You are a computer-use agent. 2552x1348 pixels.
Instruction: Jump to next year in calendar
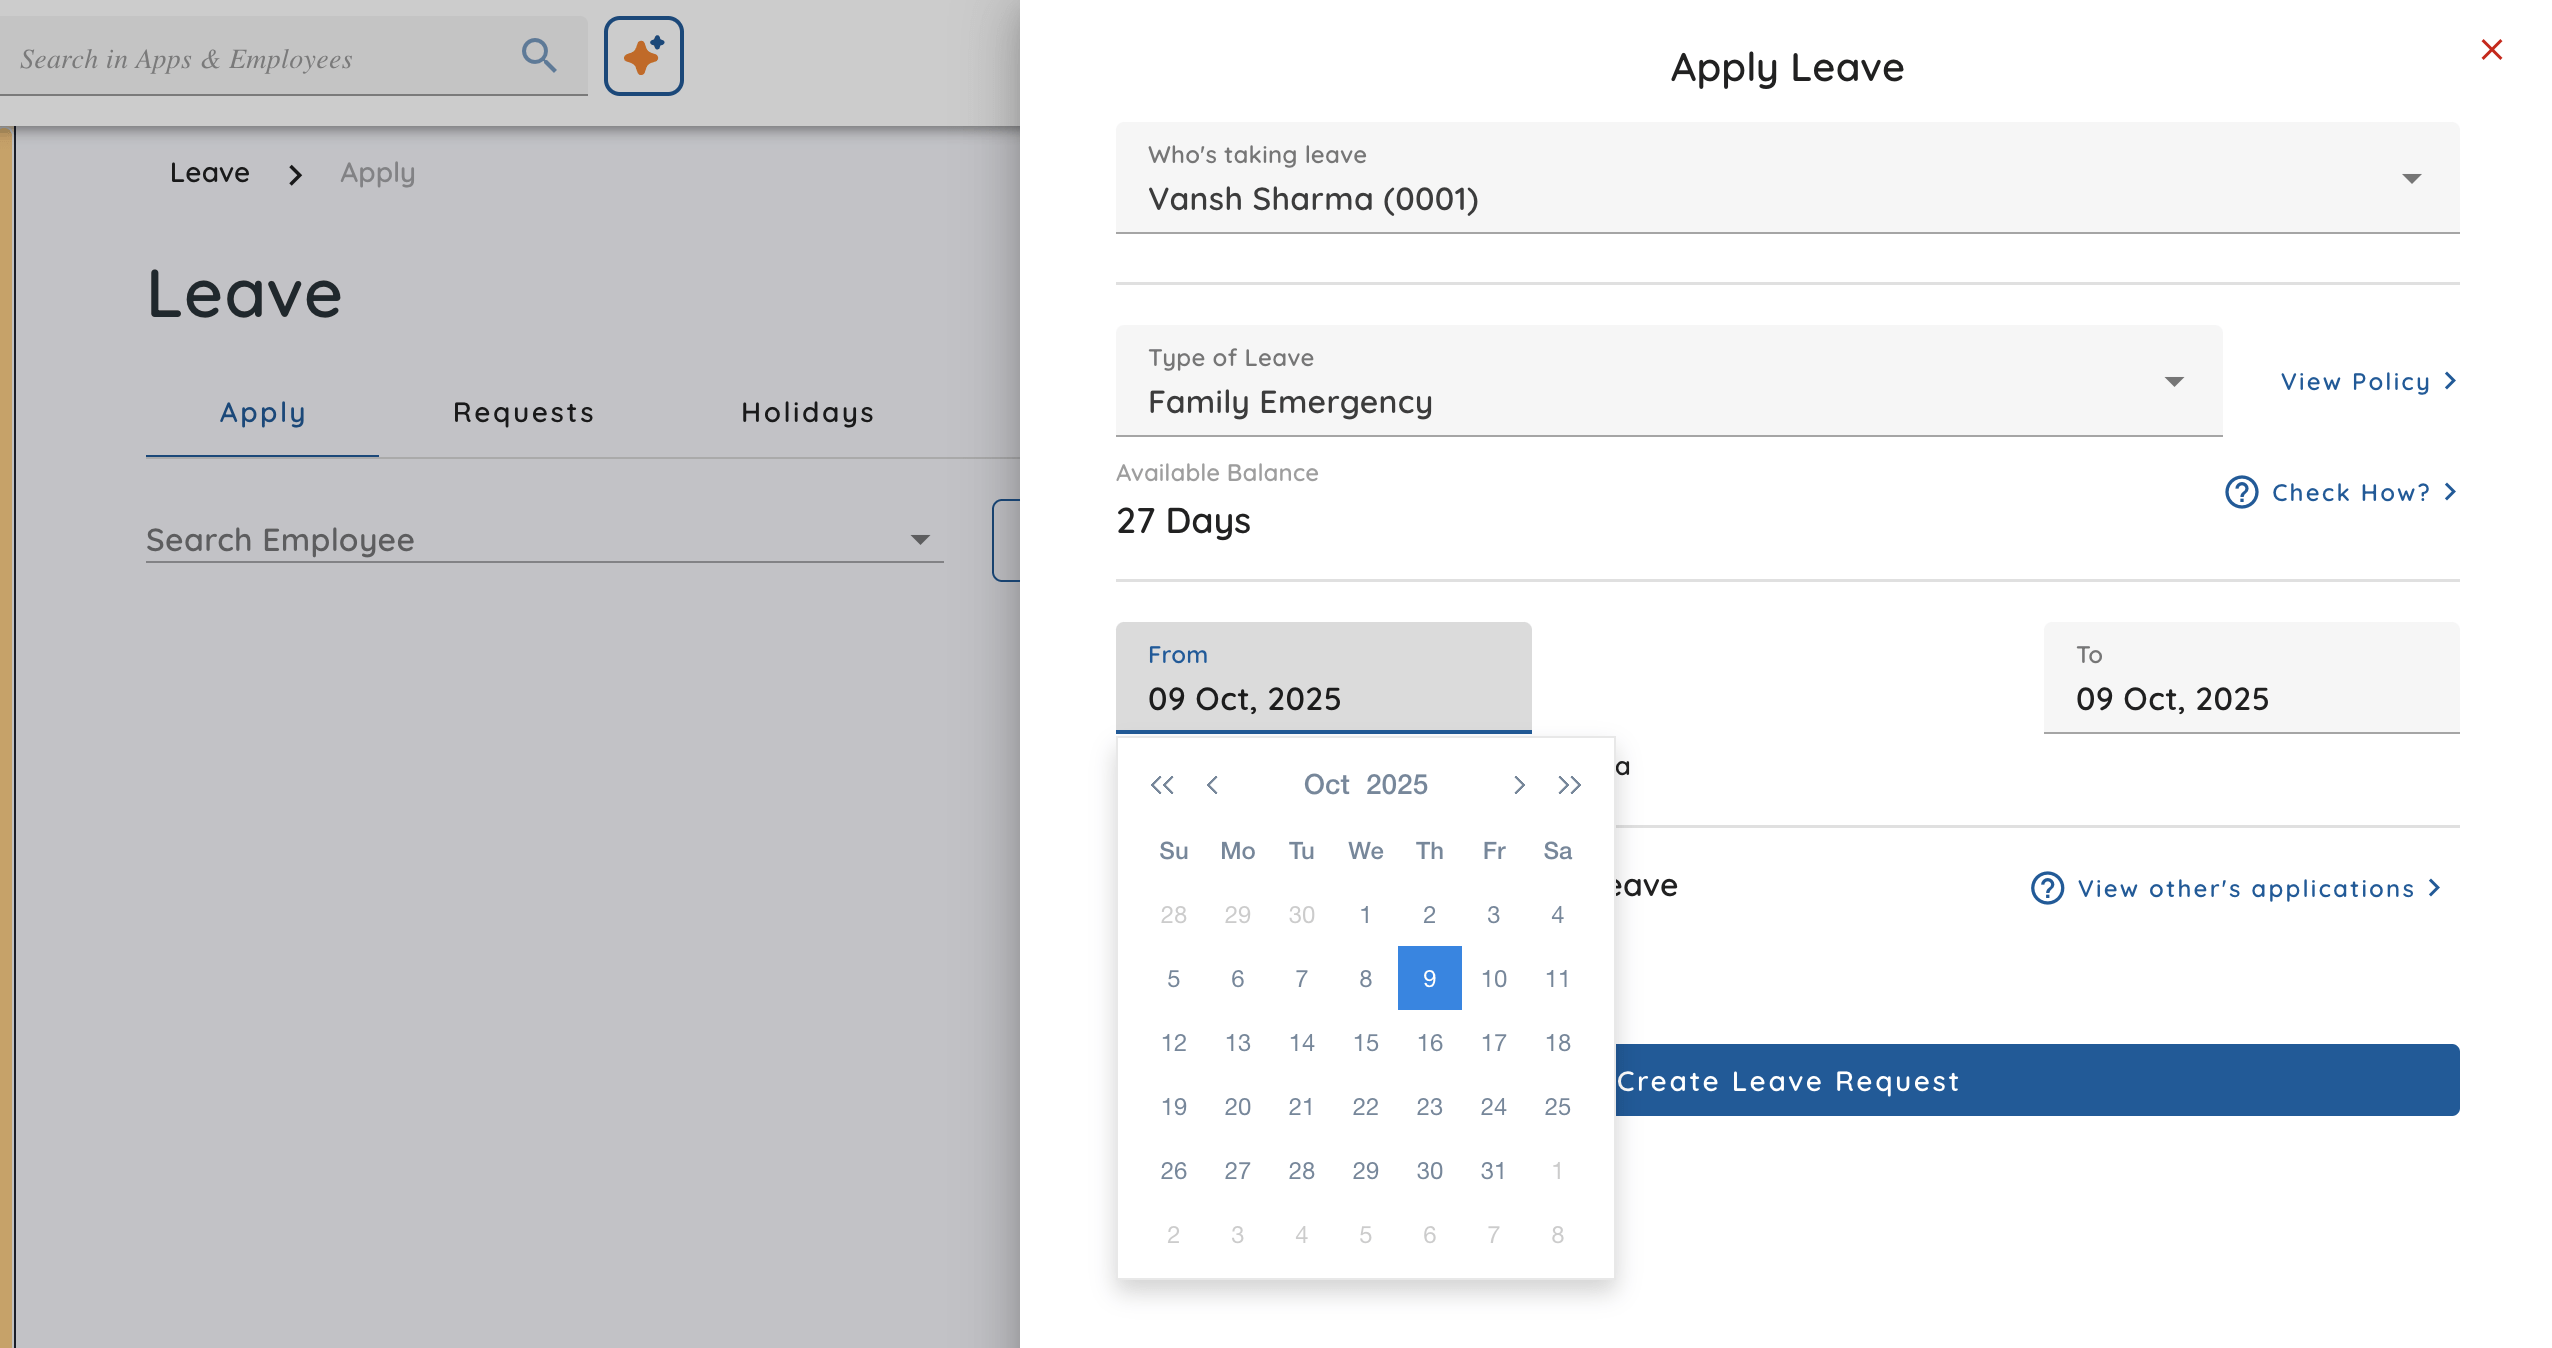point(1569,785)
